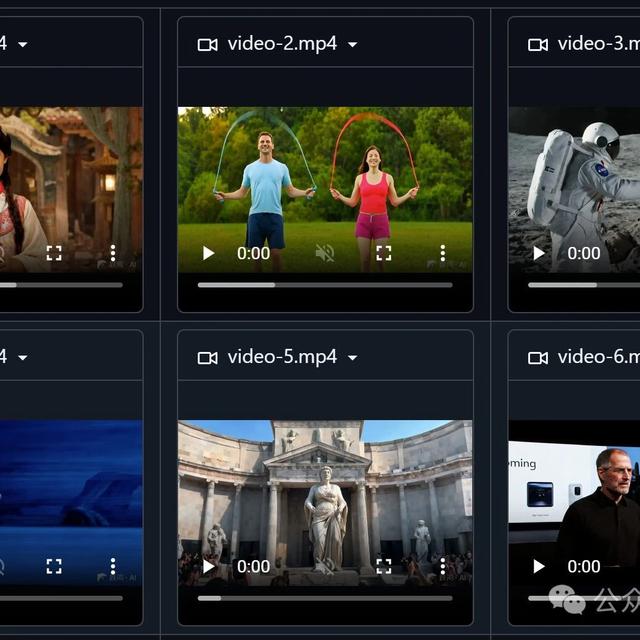
Task: Open more options menu on video-5.mp4
Action: pos(442,566)
